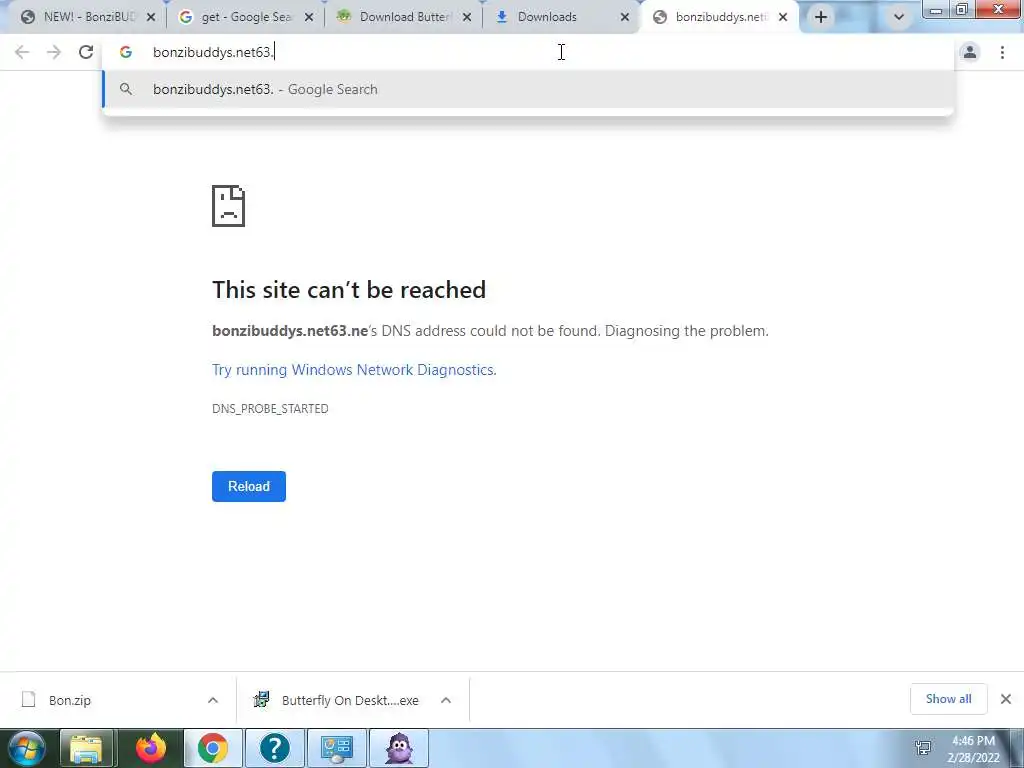This screenshot has width=1024, height=768.
Task: Open the Help question mark taskbar icon
Action: [274, 748]
